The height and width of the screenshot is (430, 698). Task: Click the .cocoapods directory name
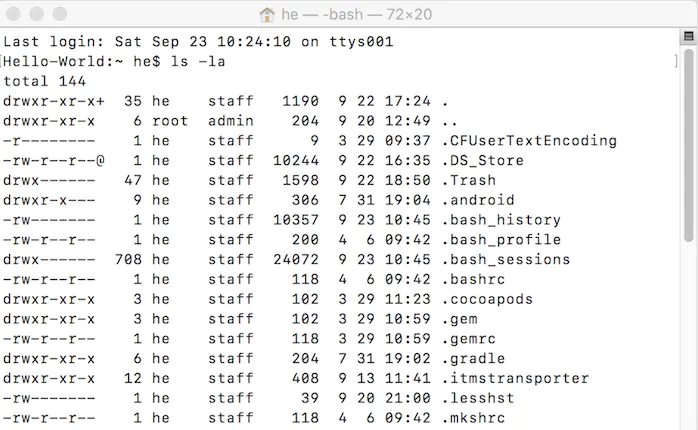point(487,299)
